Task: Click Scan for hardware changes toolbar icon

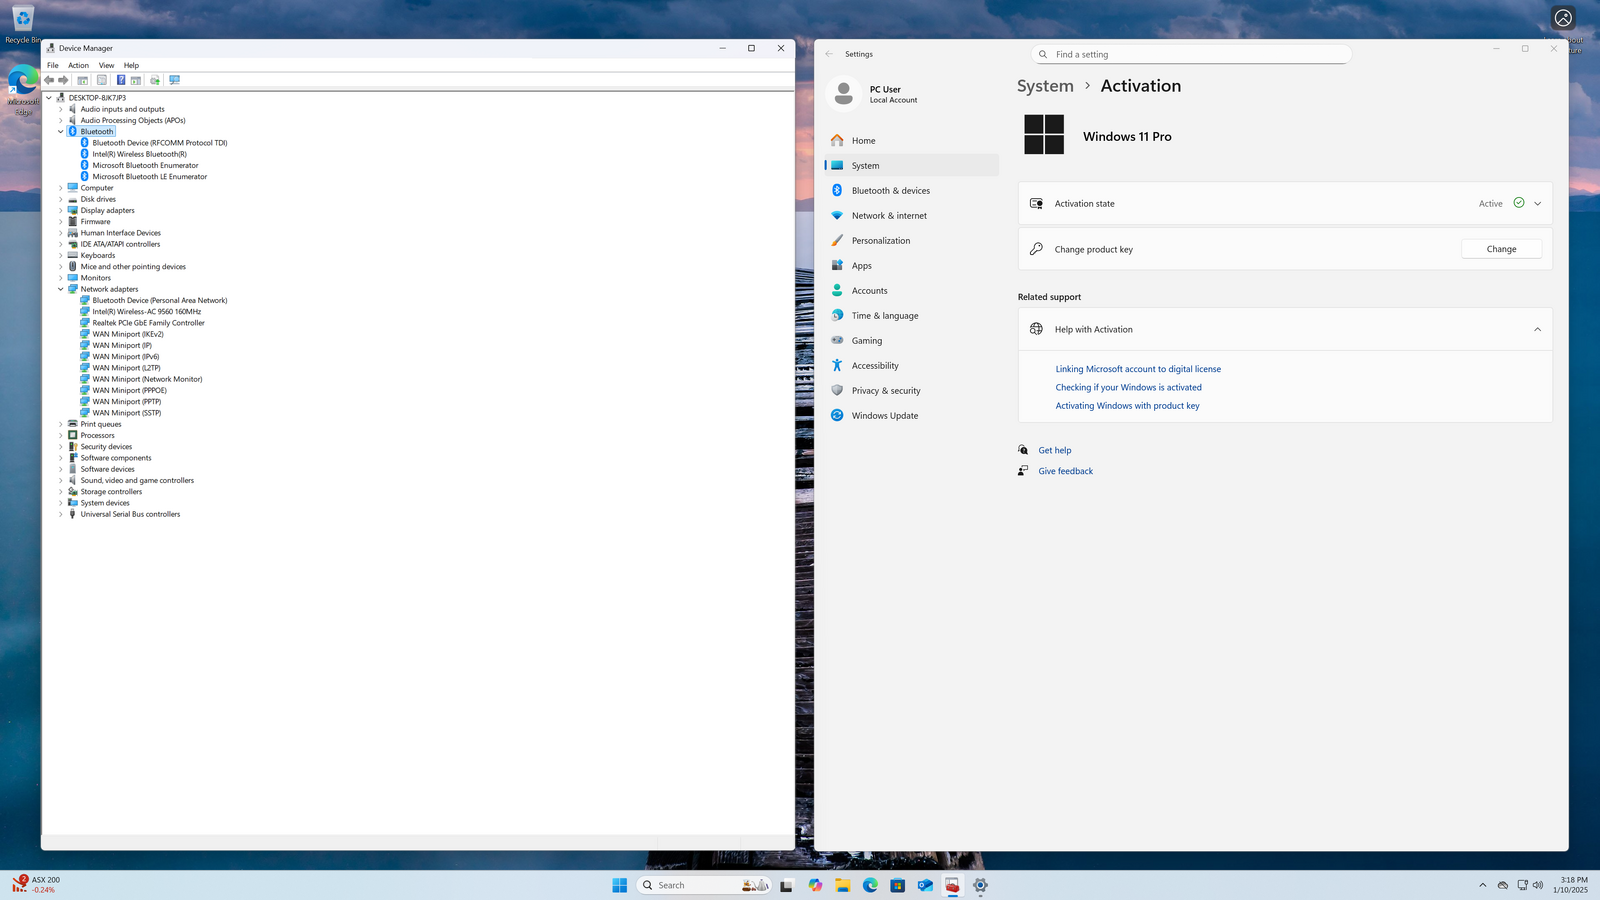Action: click(175, 80)
